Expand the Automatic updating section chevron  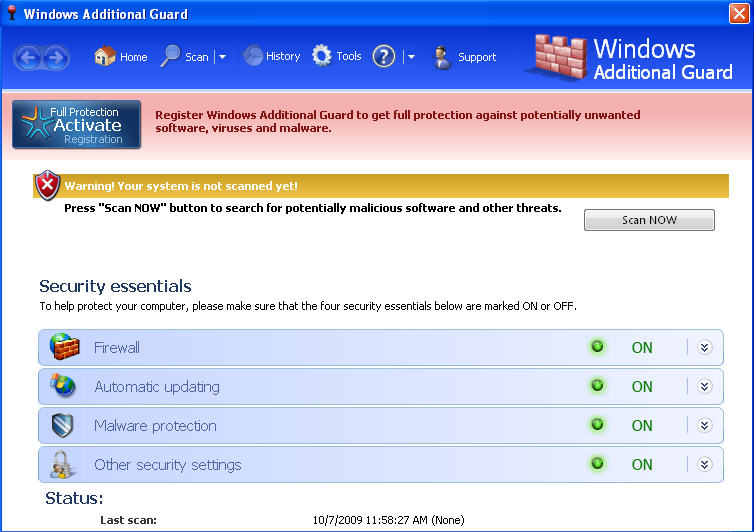[704, 386]
